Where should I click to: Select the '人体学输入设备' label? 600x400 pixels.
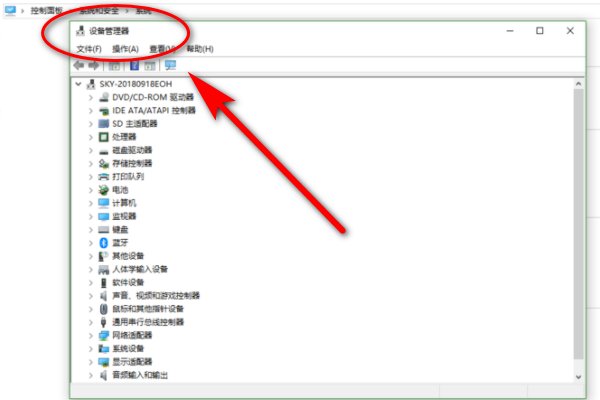(x=140, y=269)
